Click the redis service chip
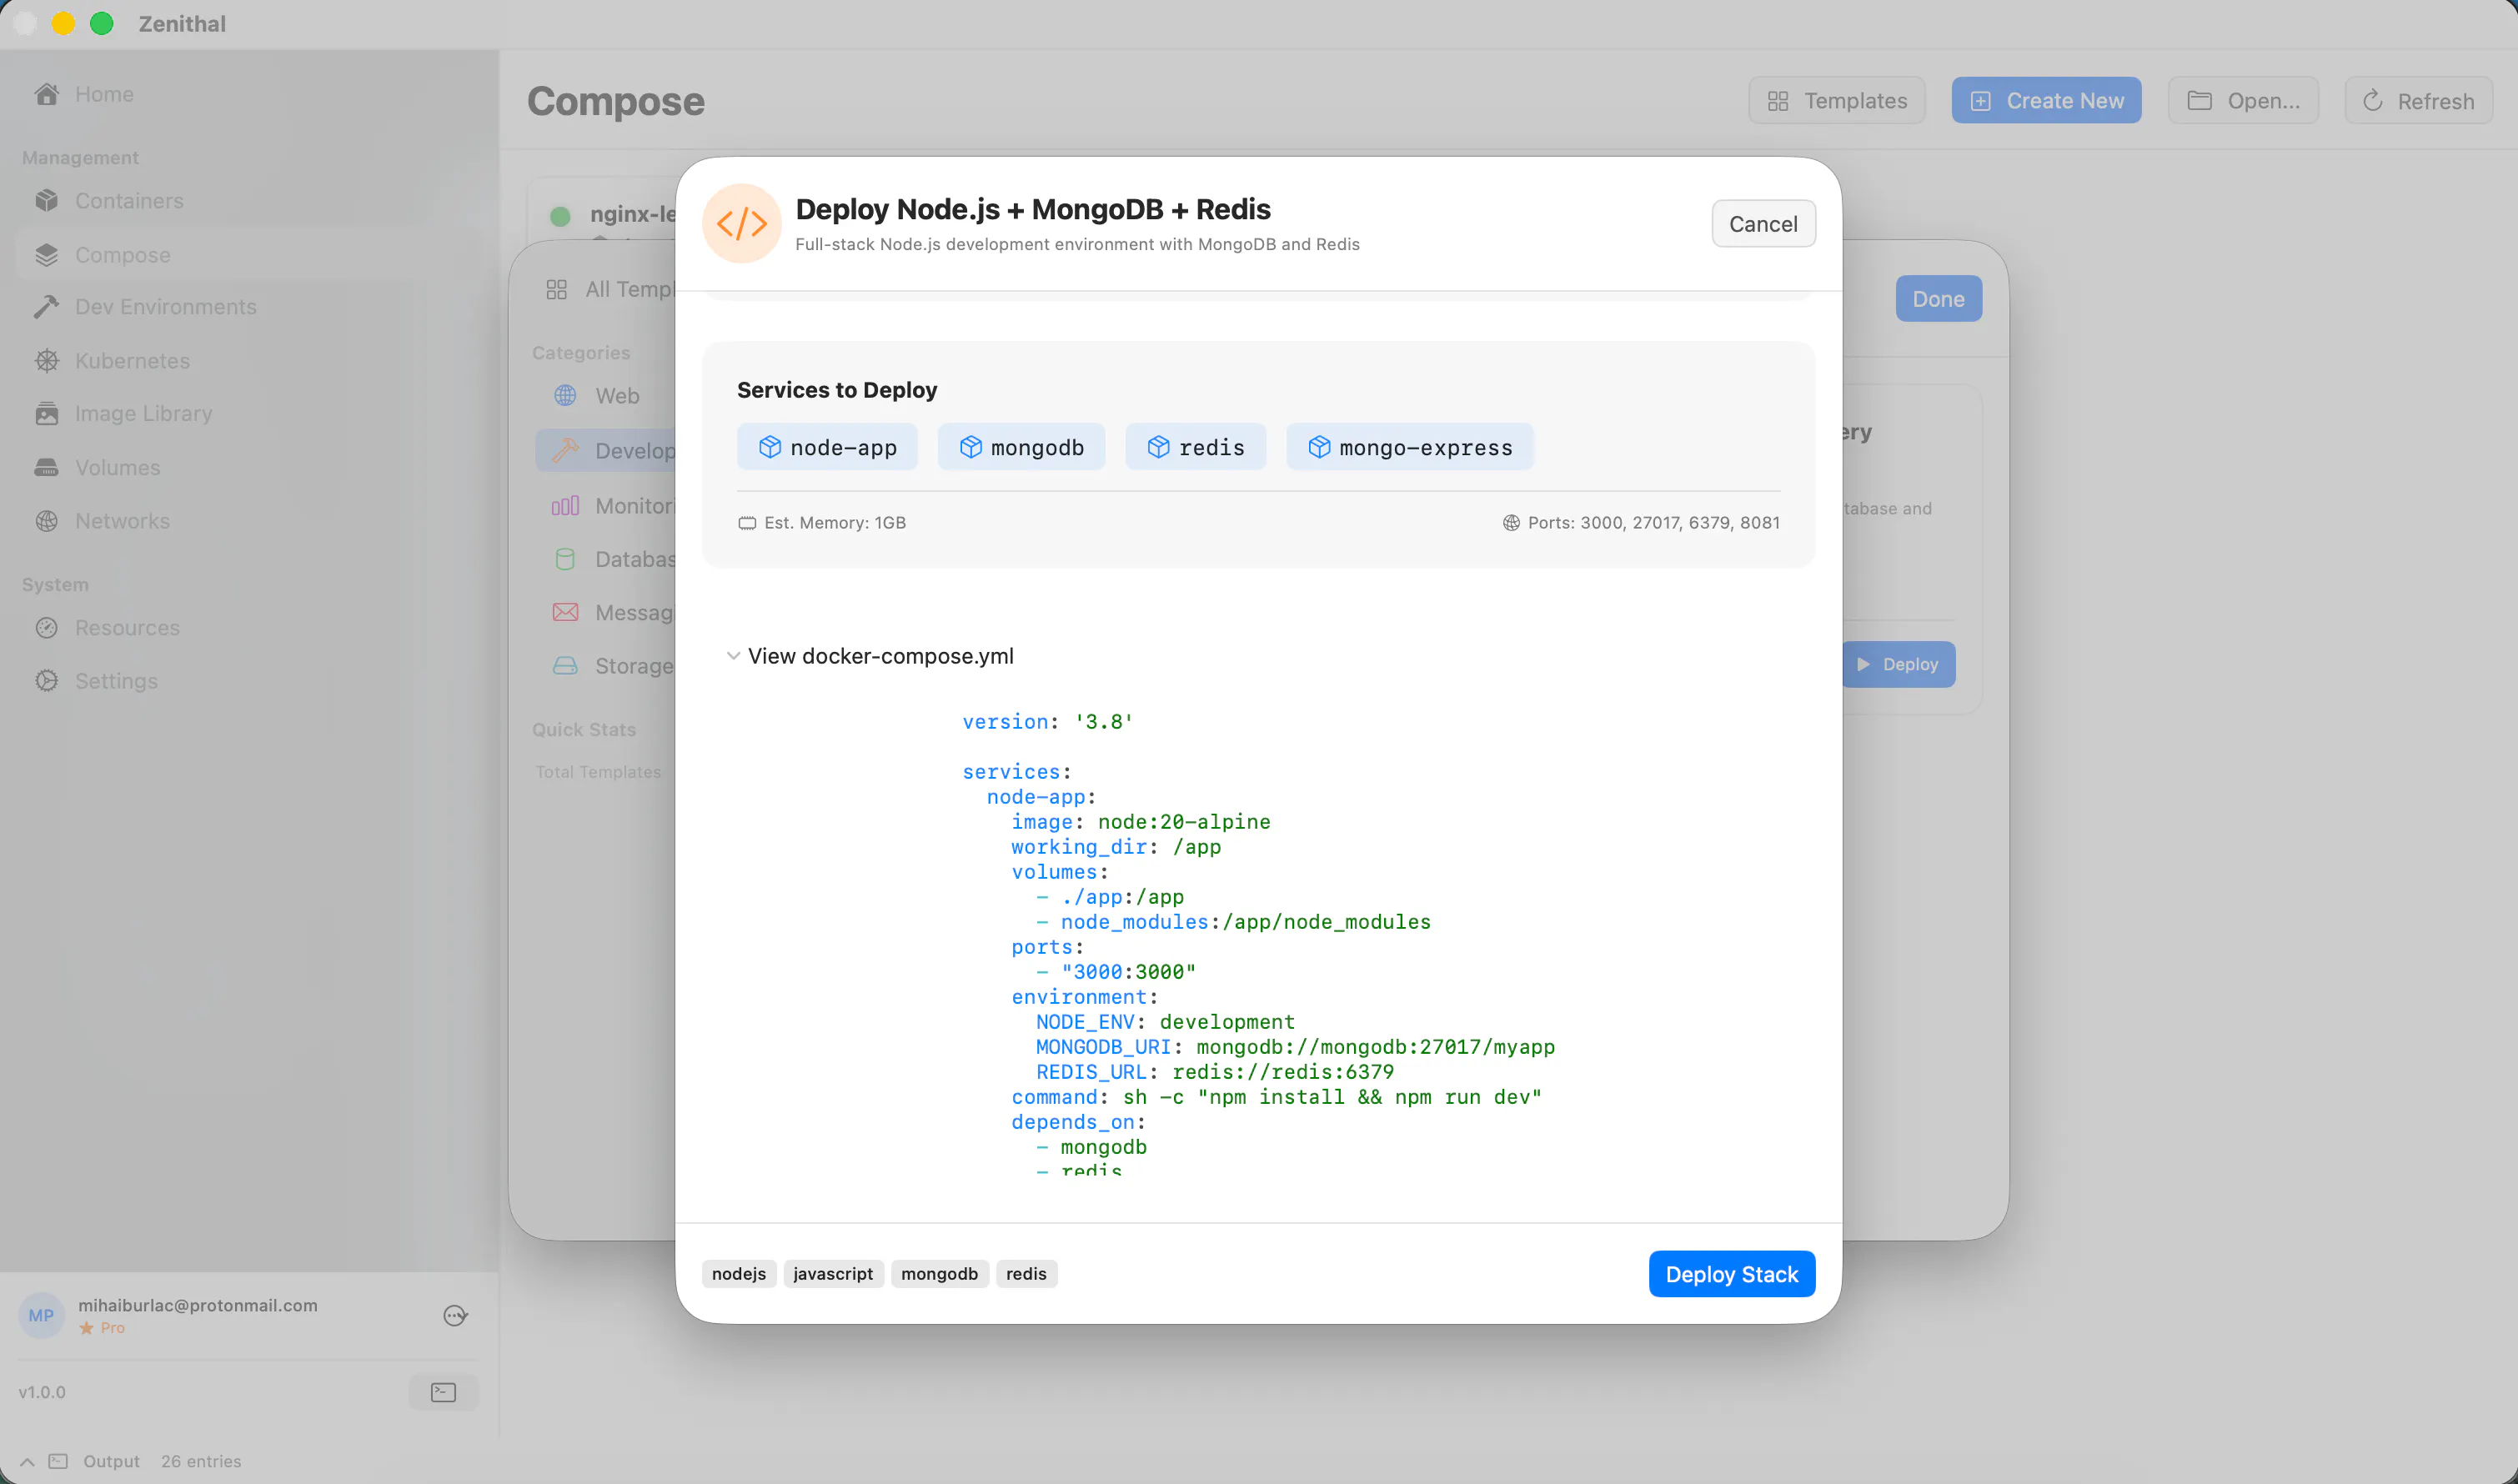2518x1484 pixels. click(1195, 447)
